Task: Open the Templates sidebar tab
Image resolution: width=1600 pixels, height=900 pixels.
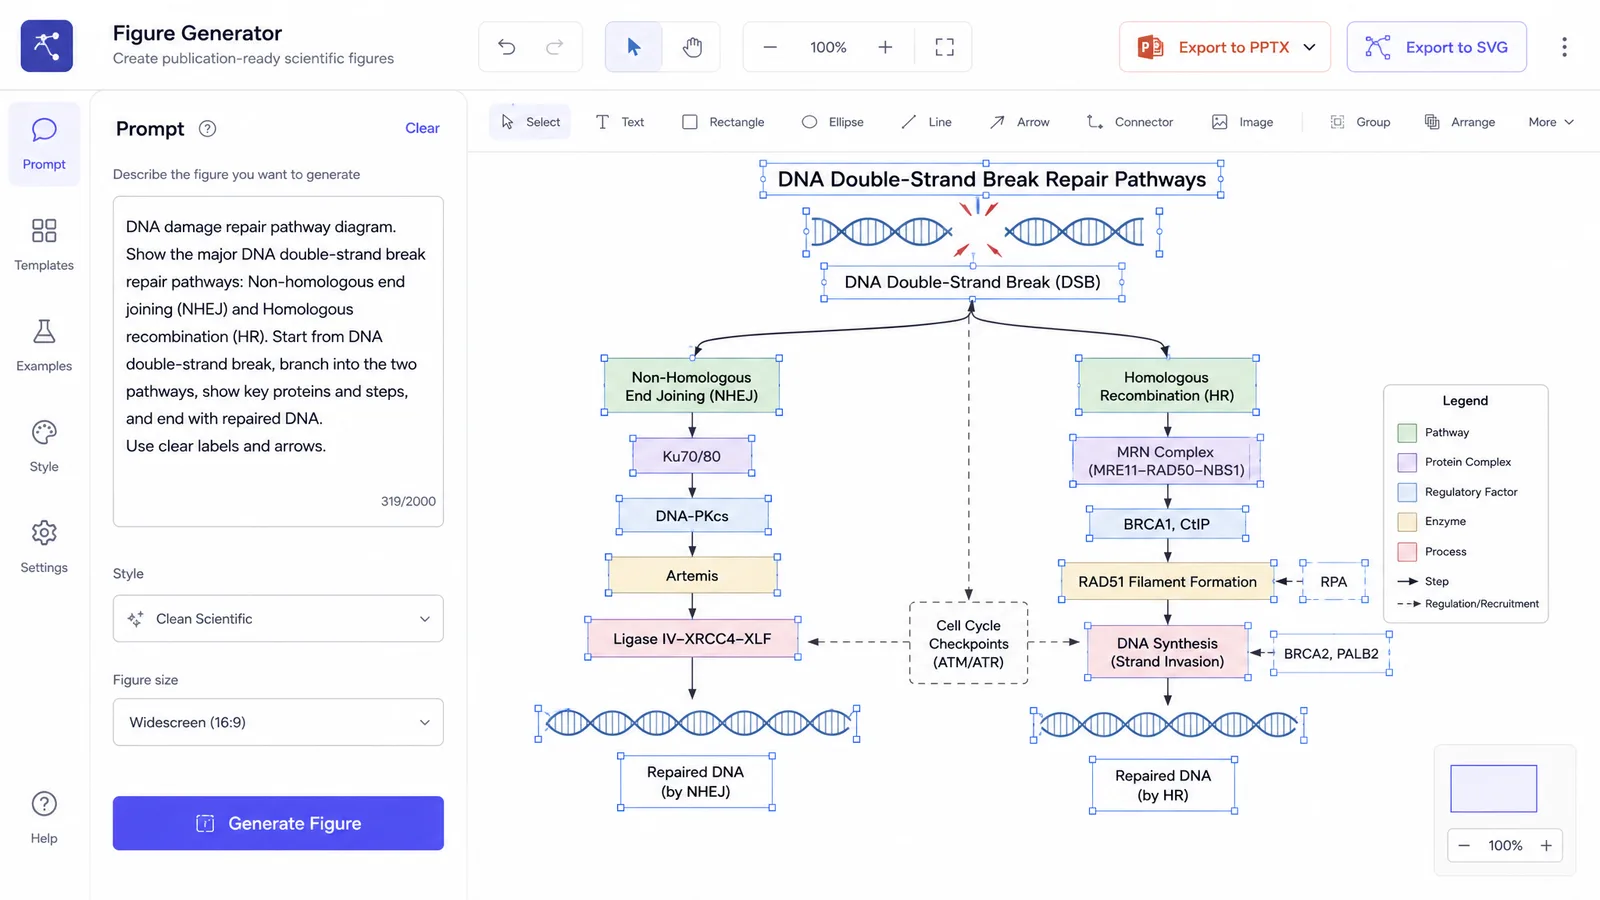Action: coord(44,245)
